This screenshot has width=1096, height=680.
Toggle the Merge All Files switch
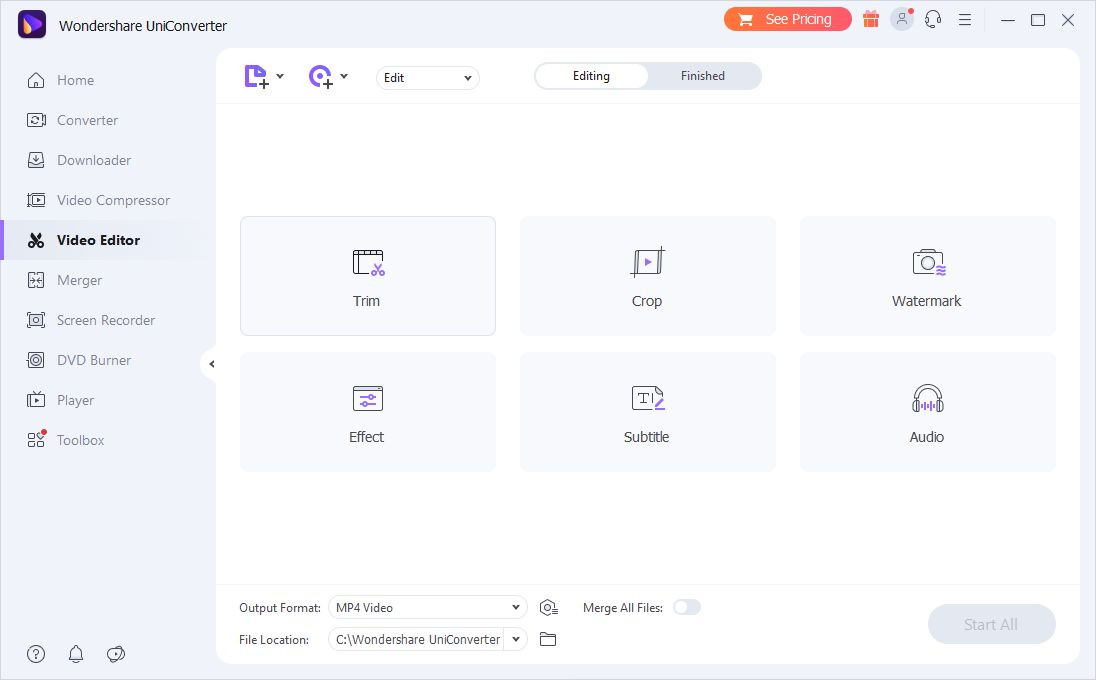click(686, 607)
